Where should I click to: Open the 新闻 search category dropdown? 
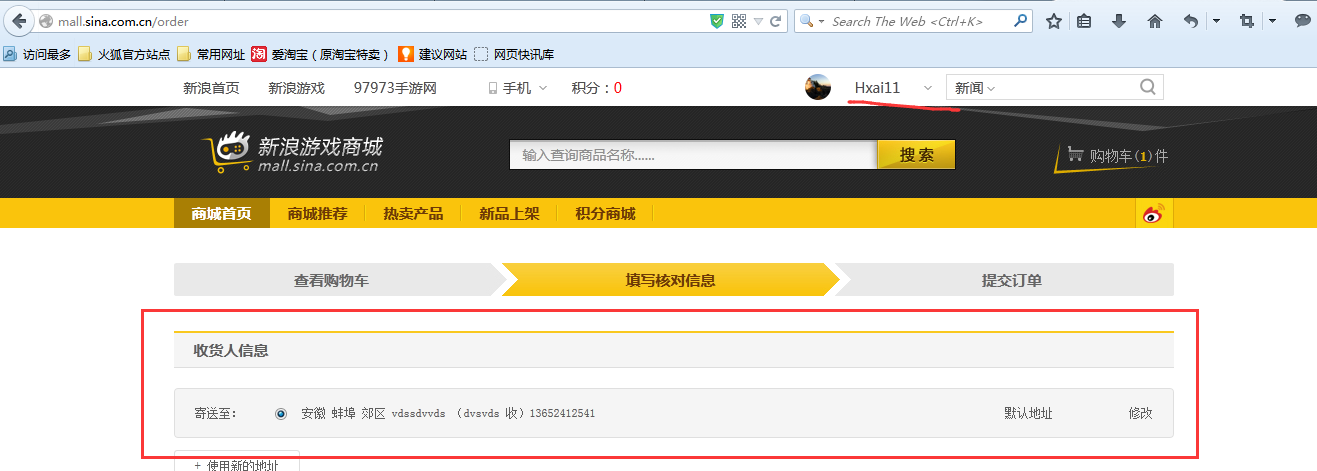(x=975, y=88)
